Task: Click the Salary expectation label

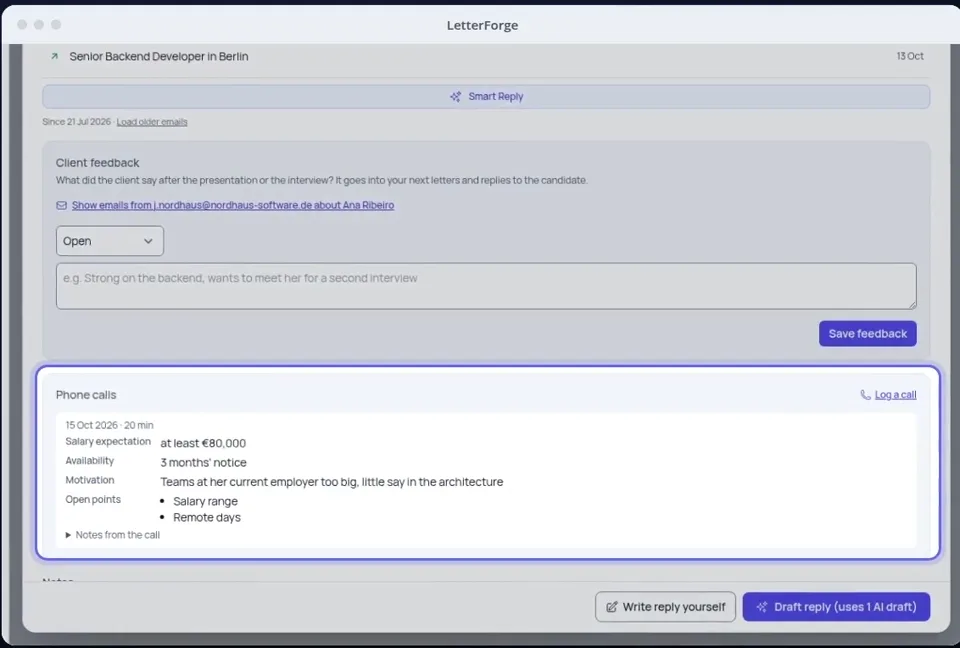Action: (x=108, y=442)
